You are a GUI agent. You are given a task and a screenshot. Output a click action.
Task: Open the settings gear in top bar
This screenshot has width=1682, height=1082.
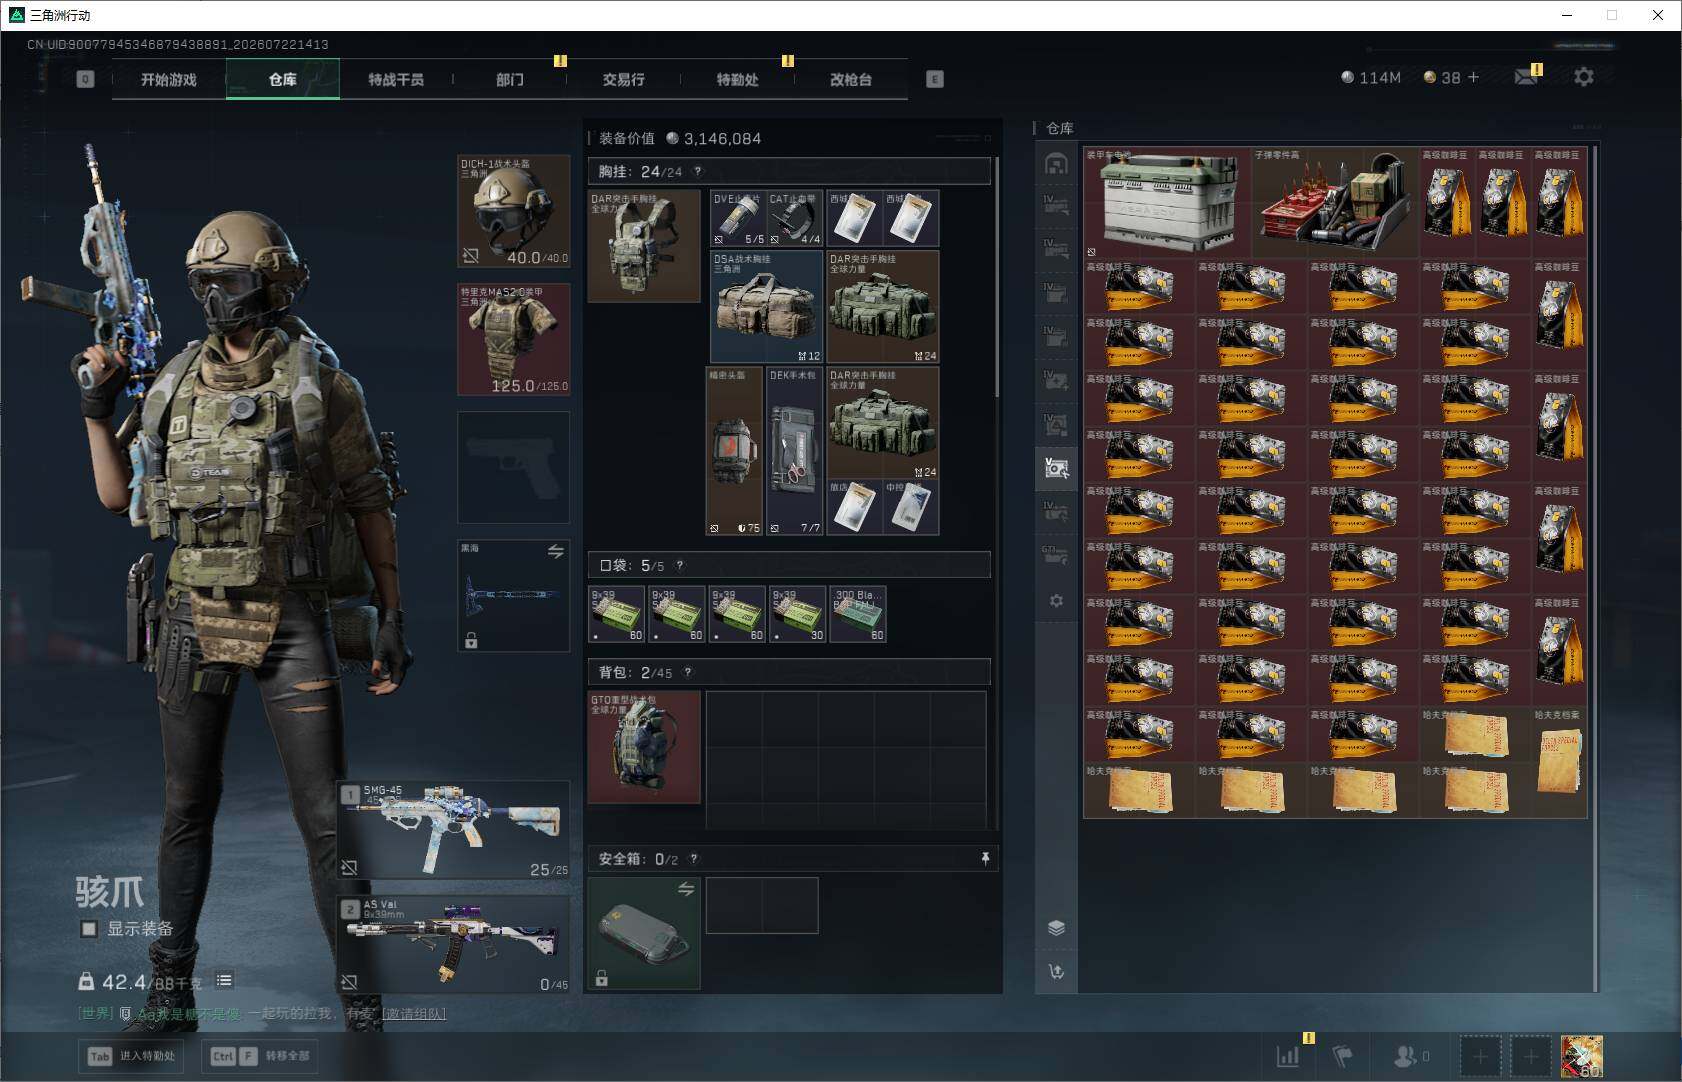click(1584, 77)
